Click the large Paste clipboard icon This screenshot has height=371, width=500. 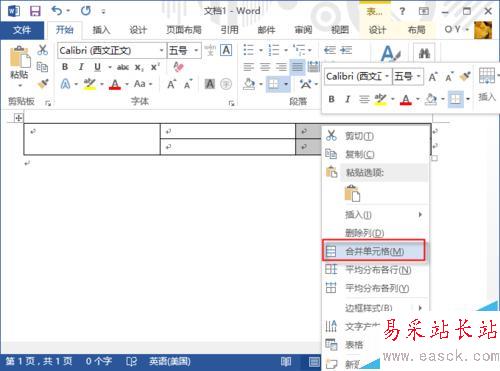pos(20,57)
